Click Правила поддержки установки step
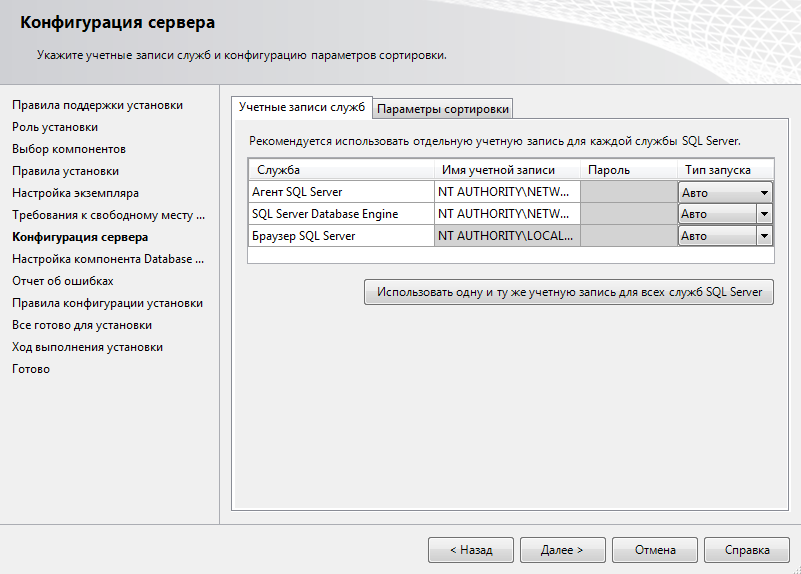The image size is (801, 574). [x=98, y=105]
